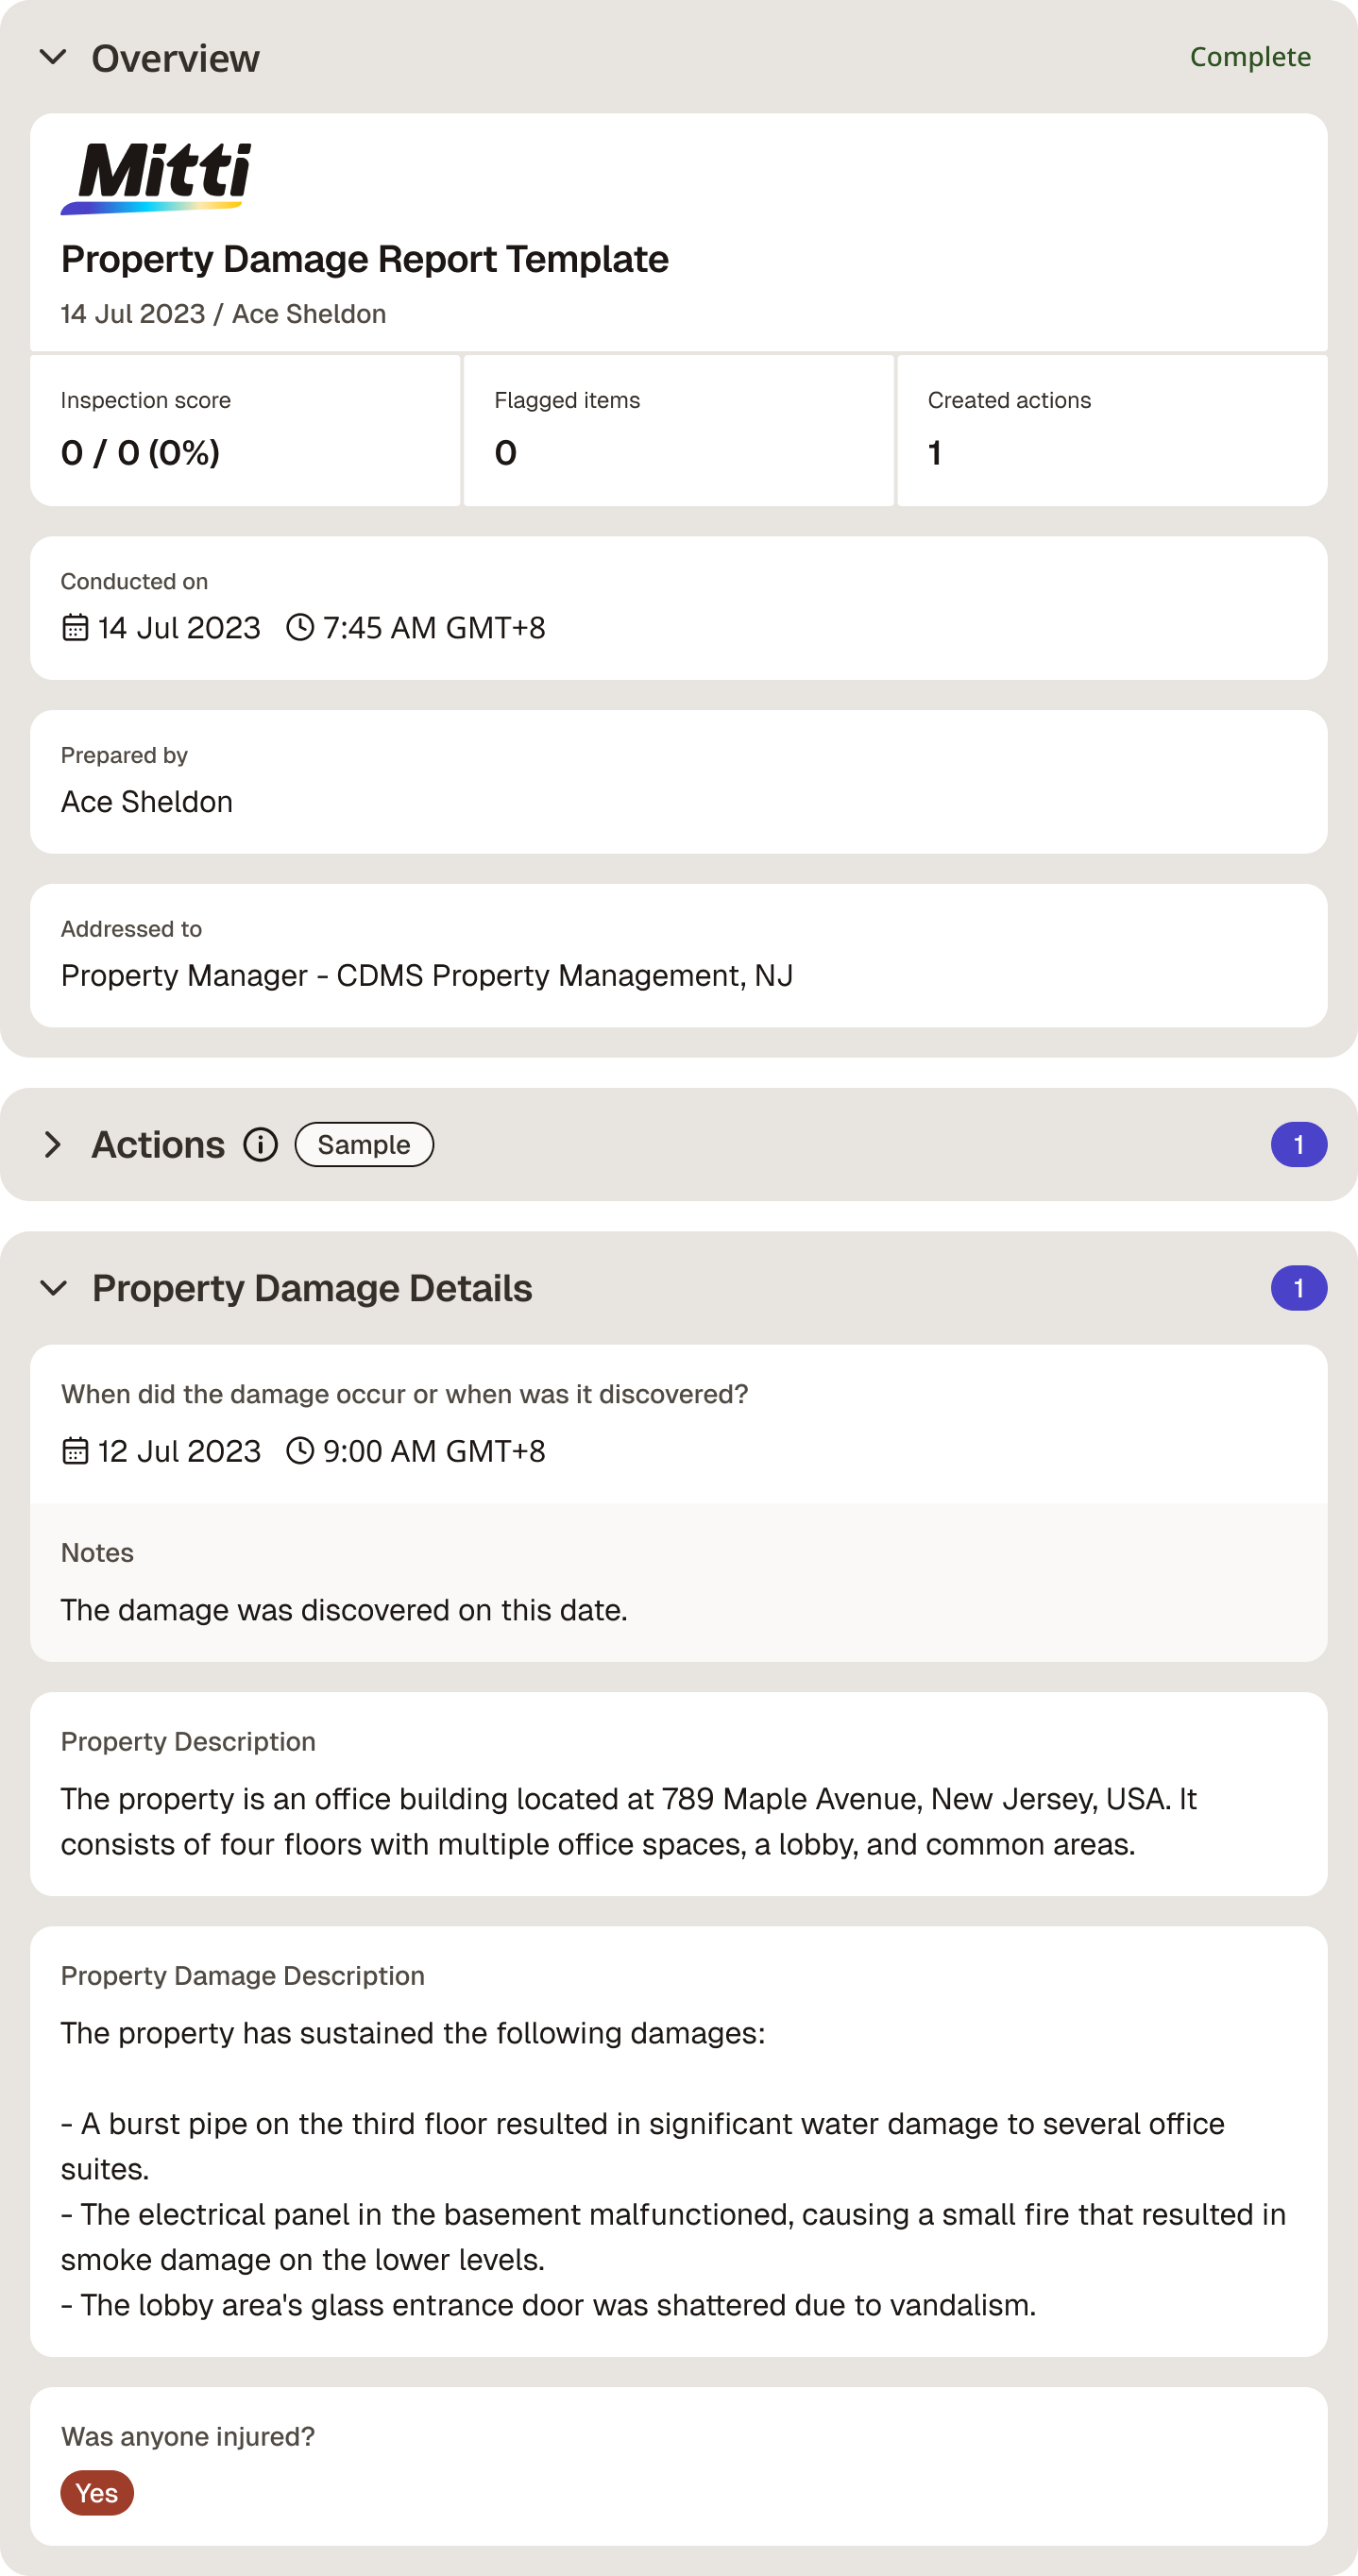Click the Complete status label
Viewport: 1358px width, 2576px height.
[x=1250, y=57]
